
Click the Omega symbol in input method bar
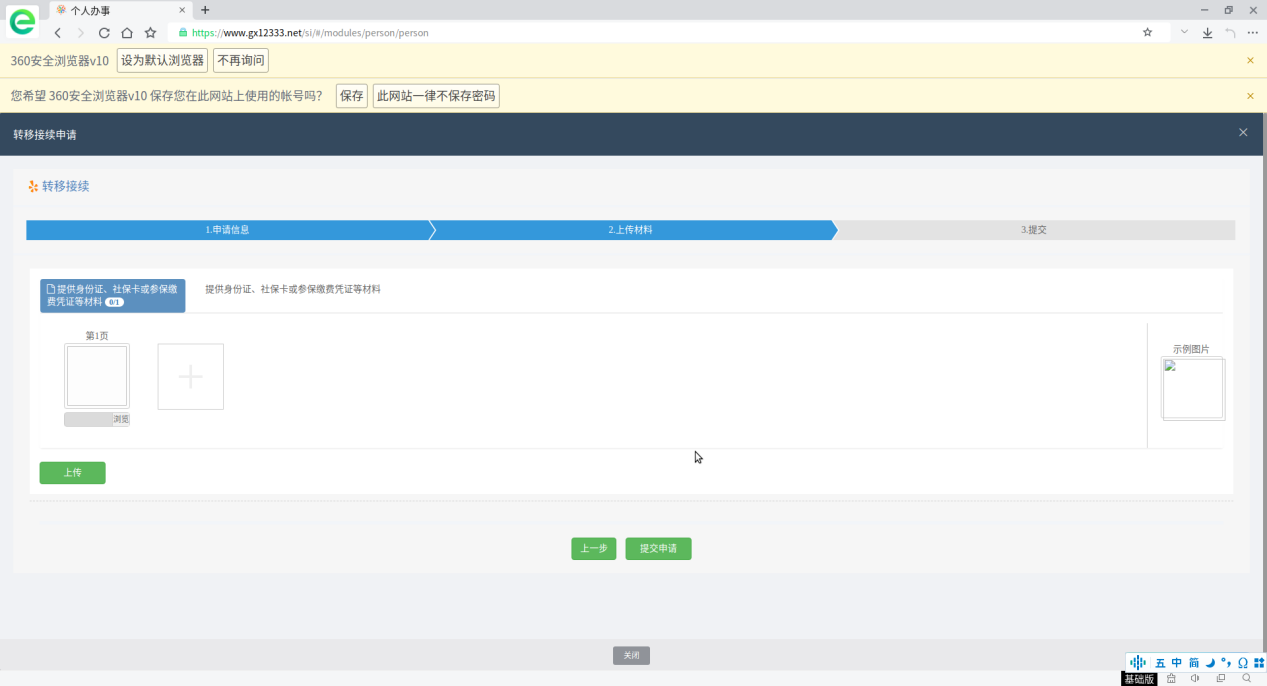coord(1242,663)
